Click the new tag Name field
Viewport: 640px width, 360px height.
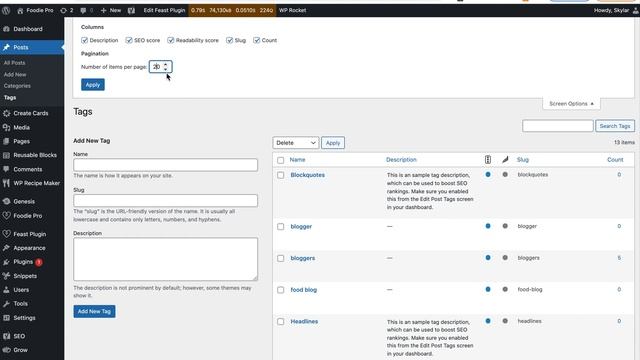165,165
